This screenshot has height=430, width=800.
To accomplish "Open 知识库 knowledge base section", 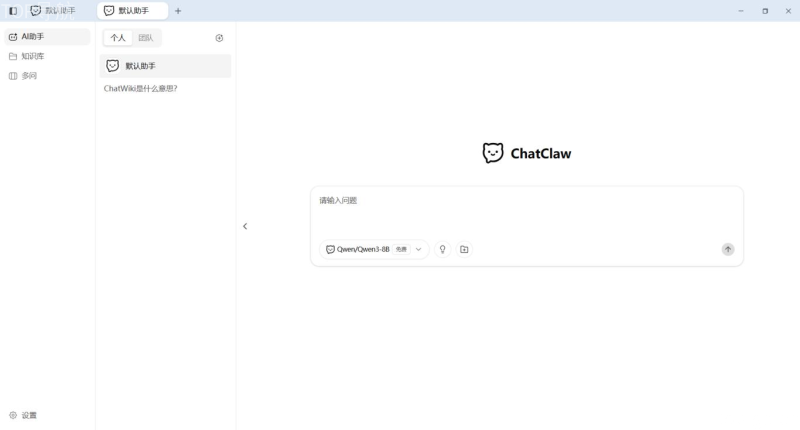I will (47, 56).
